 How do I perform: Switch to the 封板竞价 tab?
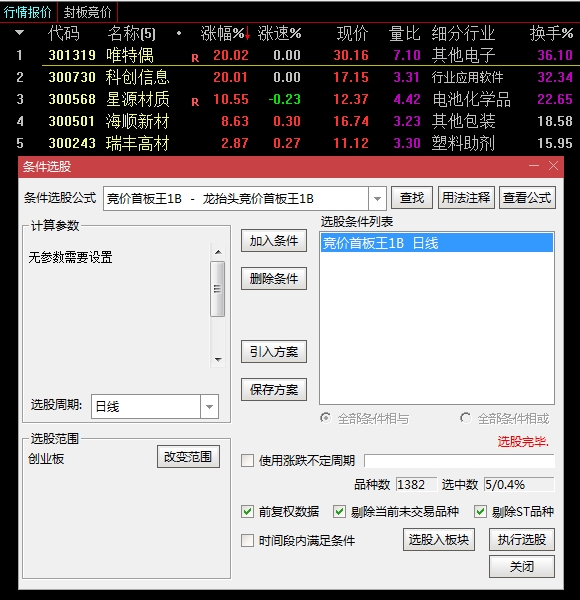coord(88,12)
